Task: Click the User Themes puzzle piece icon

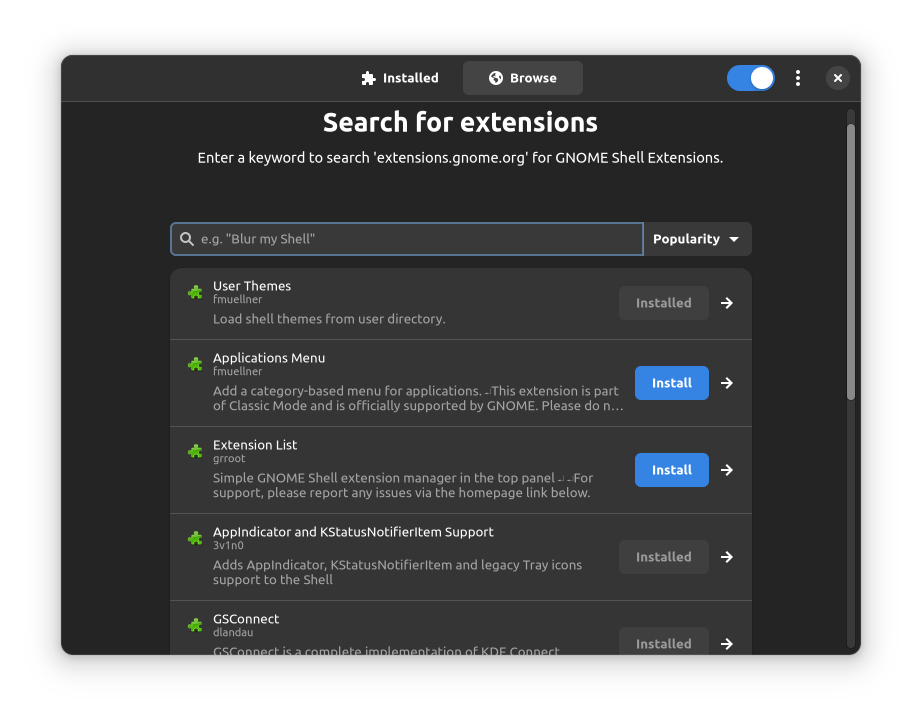Action: pyautogui.click(x=195, y=292)
